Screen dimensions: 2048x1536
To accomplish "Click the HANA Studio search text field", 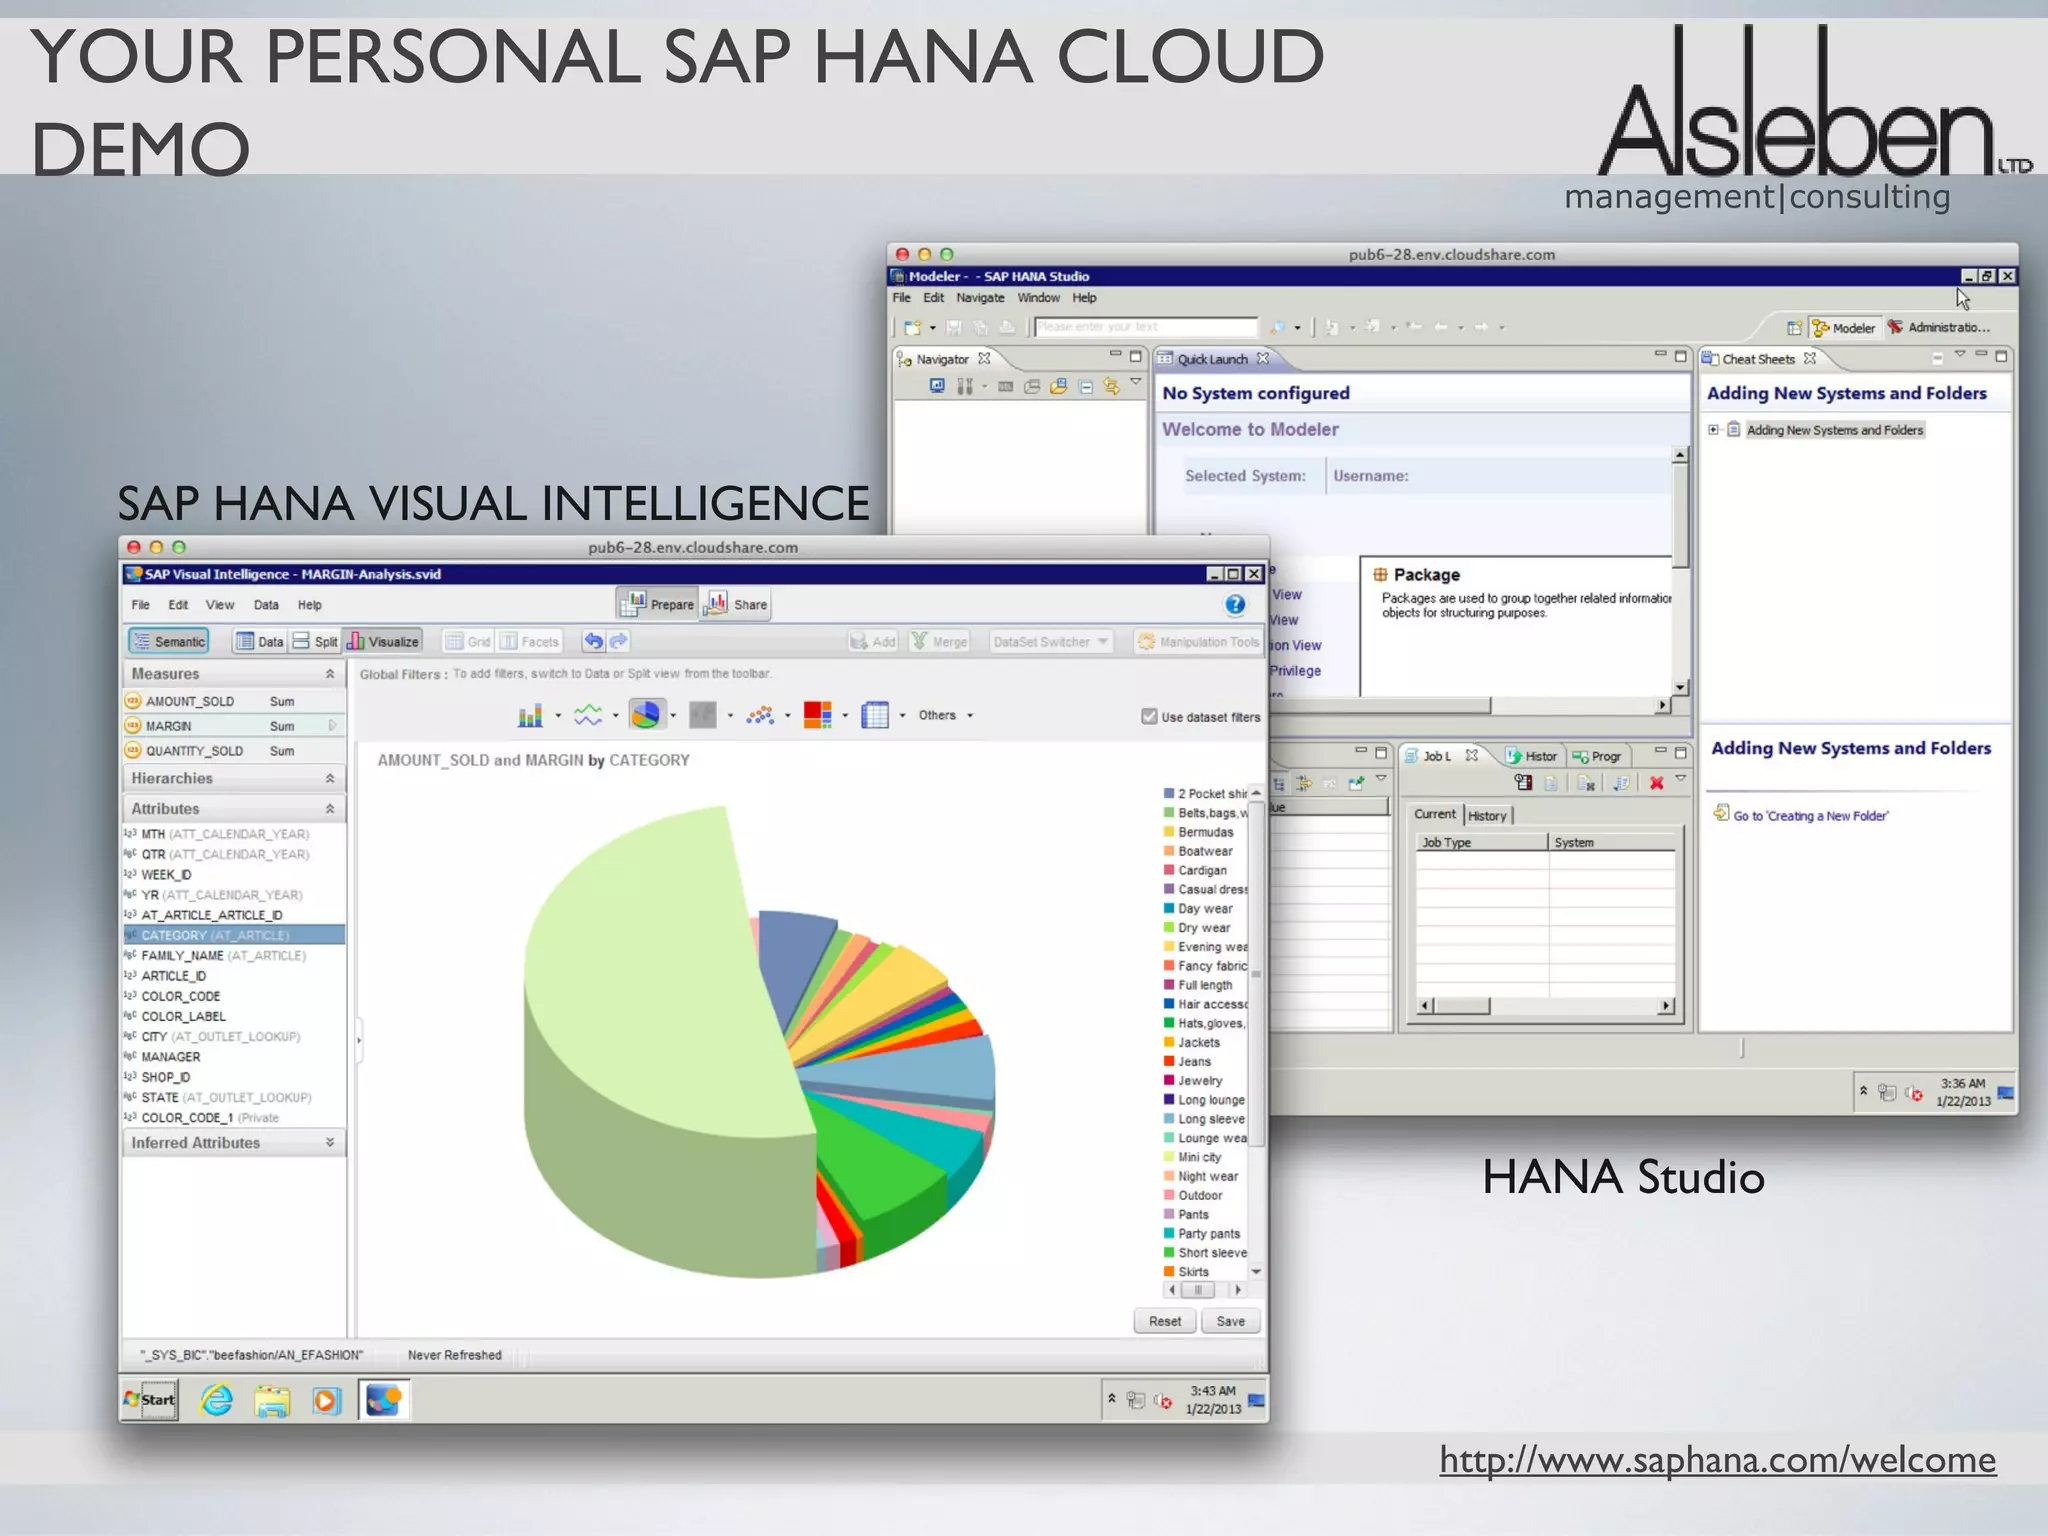I will tap(1146, 327).
